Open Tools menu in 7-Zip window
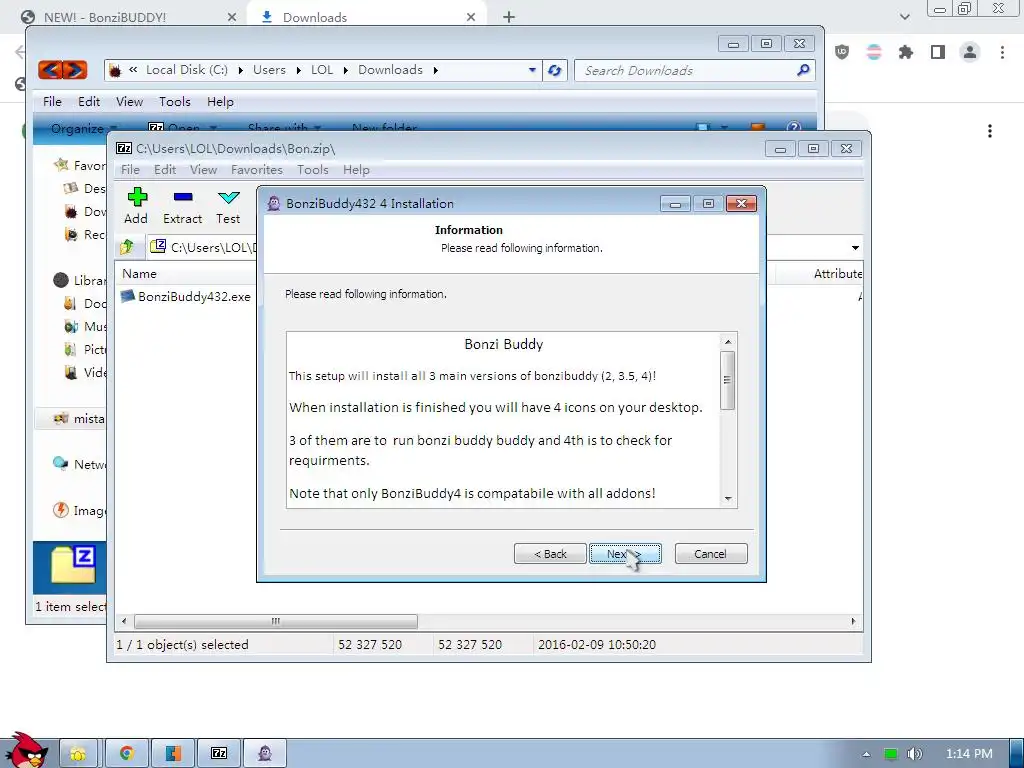Viewport: 1024px width, 768px height. coord(313,170)
